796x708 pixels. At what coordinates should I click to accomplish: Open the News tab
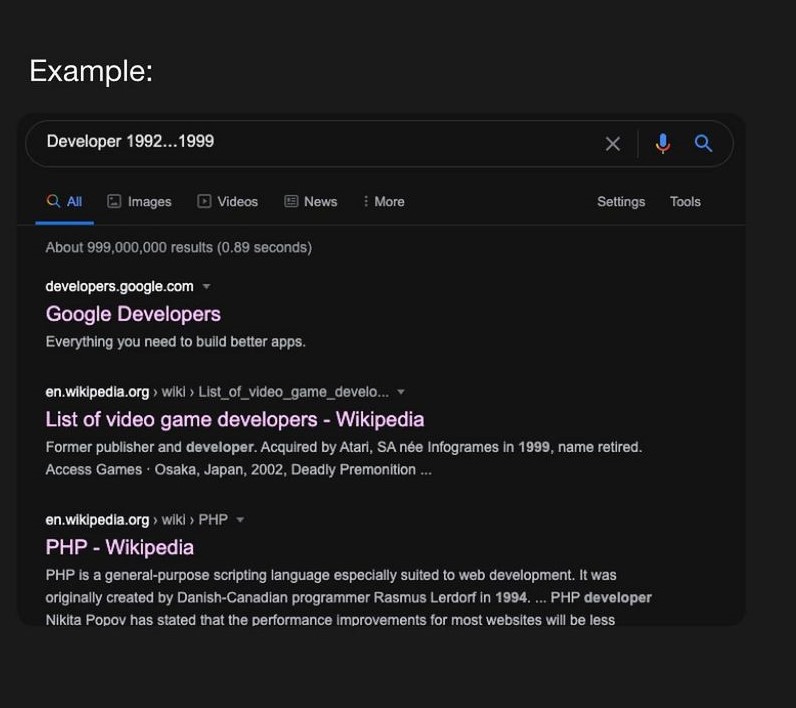point(311,201)
